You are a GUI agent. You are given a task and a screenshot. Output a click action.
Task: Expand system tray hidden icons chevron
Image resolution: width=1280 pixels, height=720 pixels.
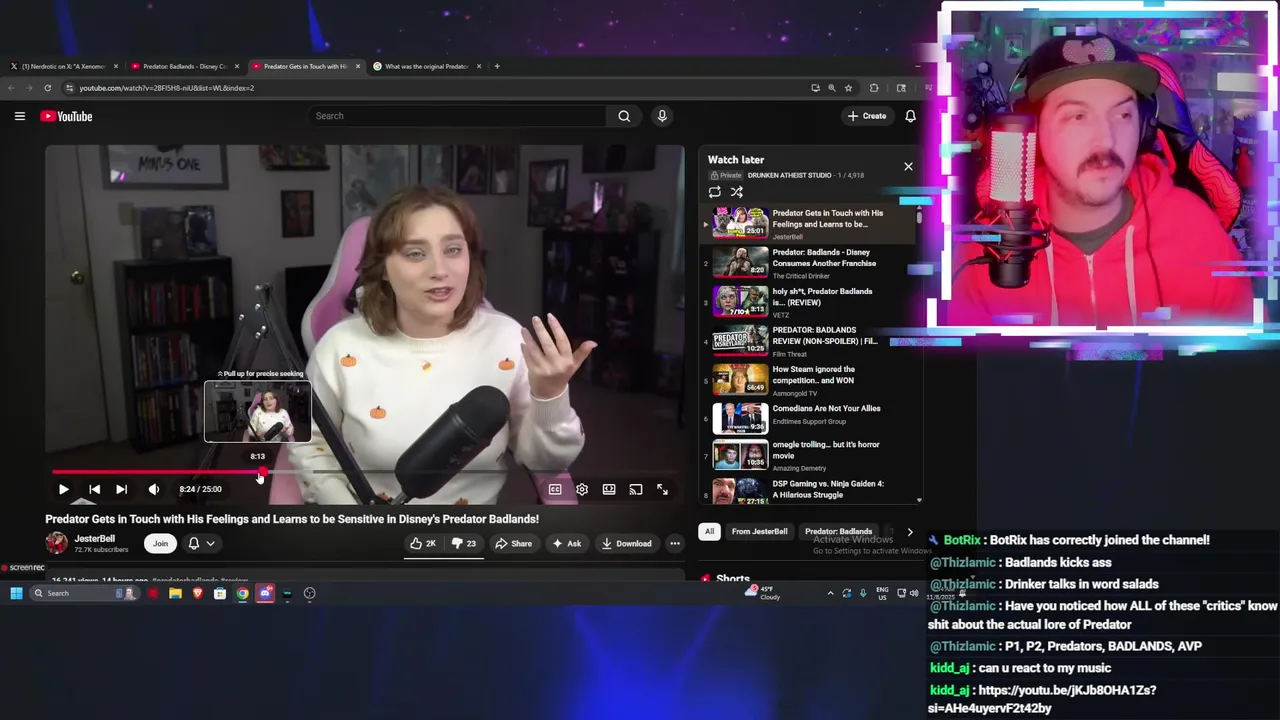pos(830,593)
